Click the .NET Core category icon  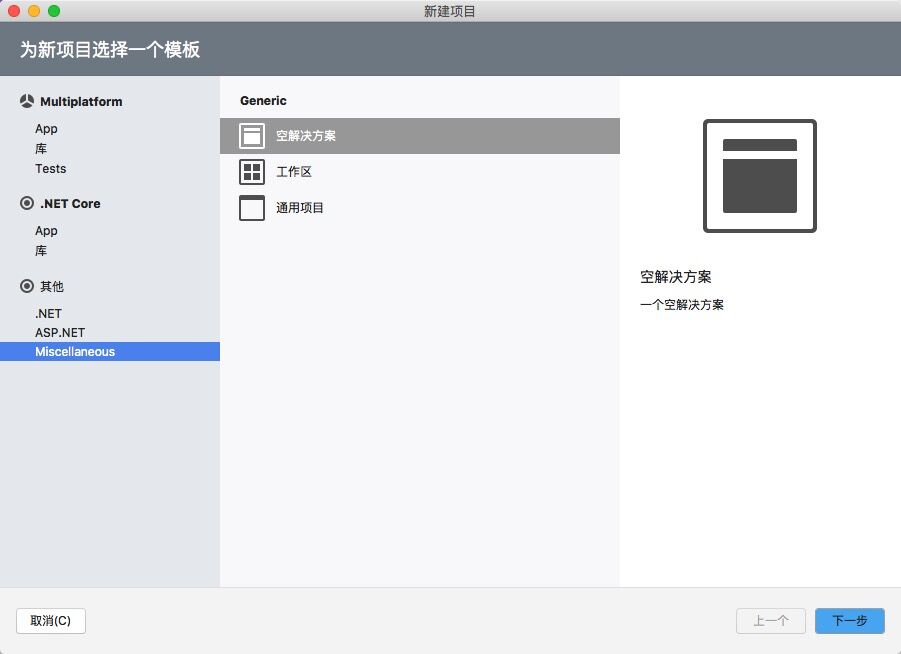26,203
